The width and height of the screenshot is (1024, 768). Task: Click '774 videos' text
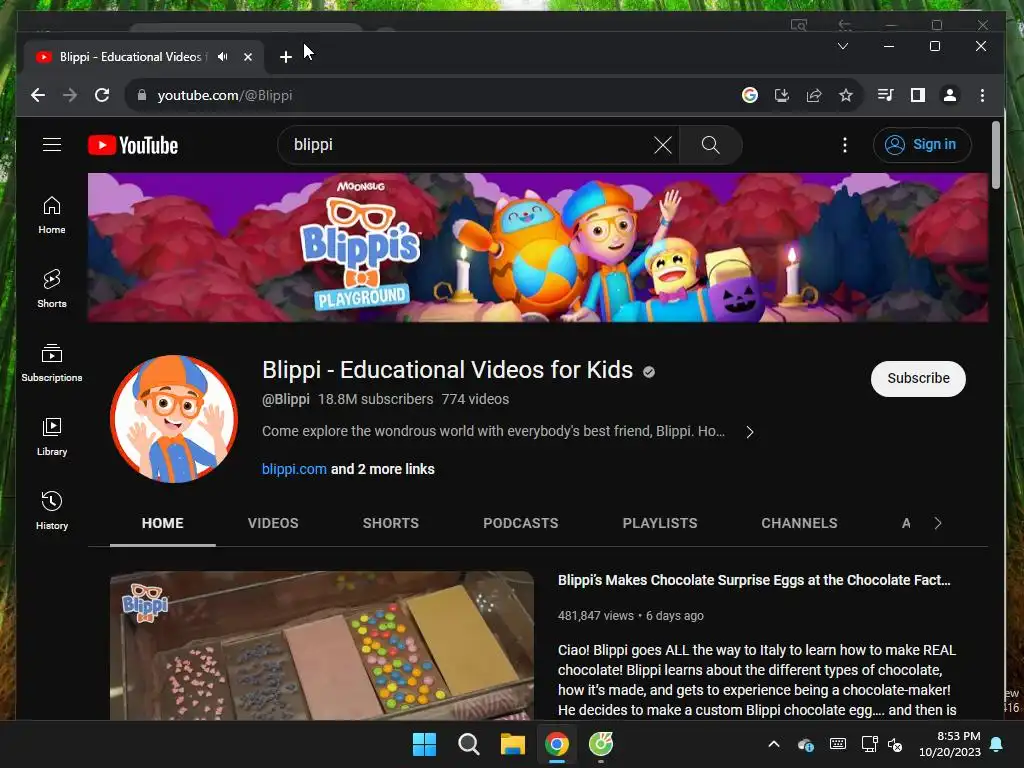point(475,399)
